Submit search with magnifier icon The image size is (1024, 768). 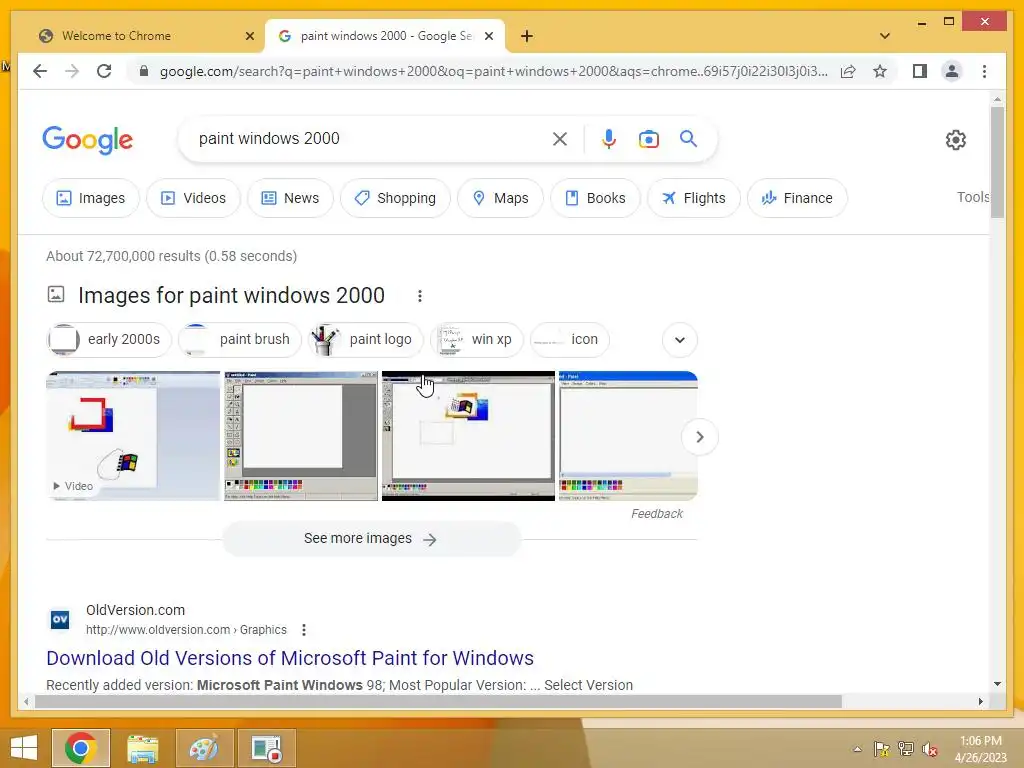(688, 138)
